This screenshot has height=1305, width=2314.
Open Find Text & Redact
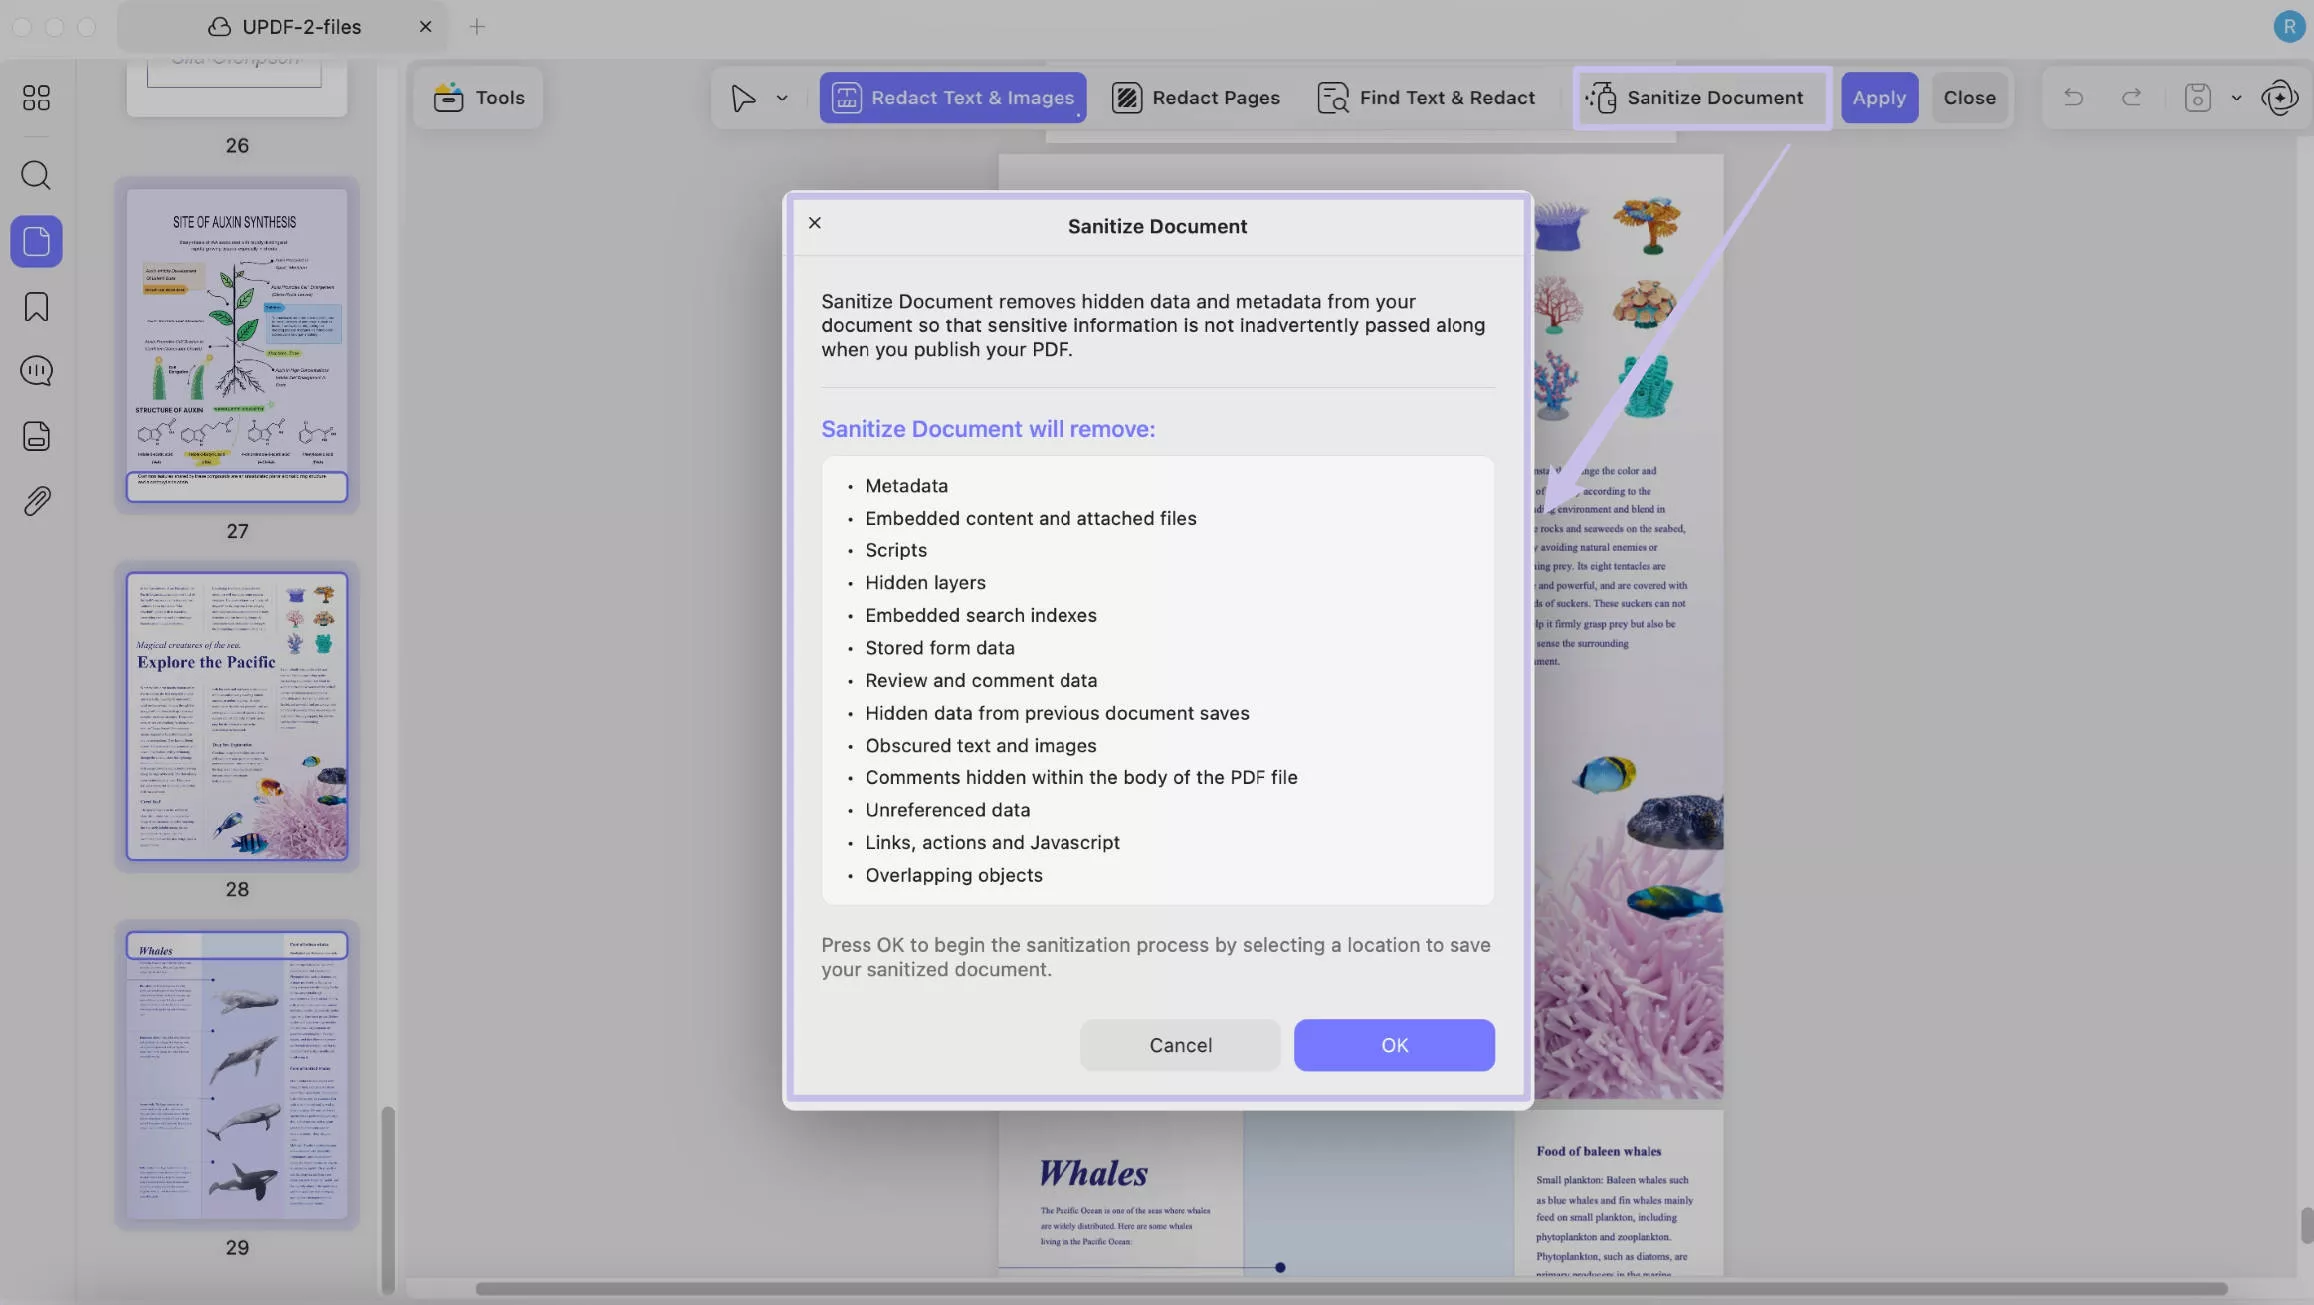click(1426, 97)
